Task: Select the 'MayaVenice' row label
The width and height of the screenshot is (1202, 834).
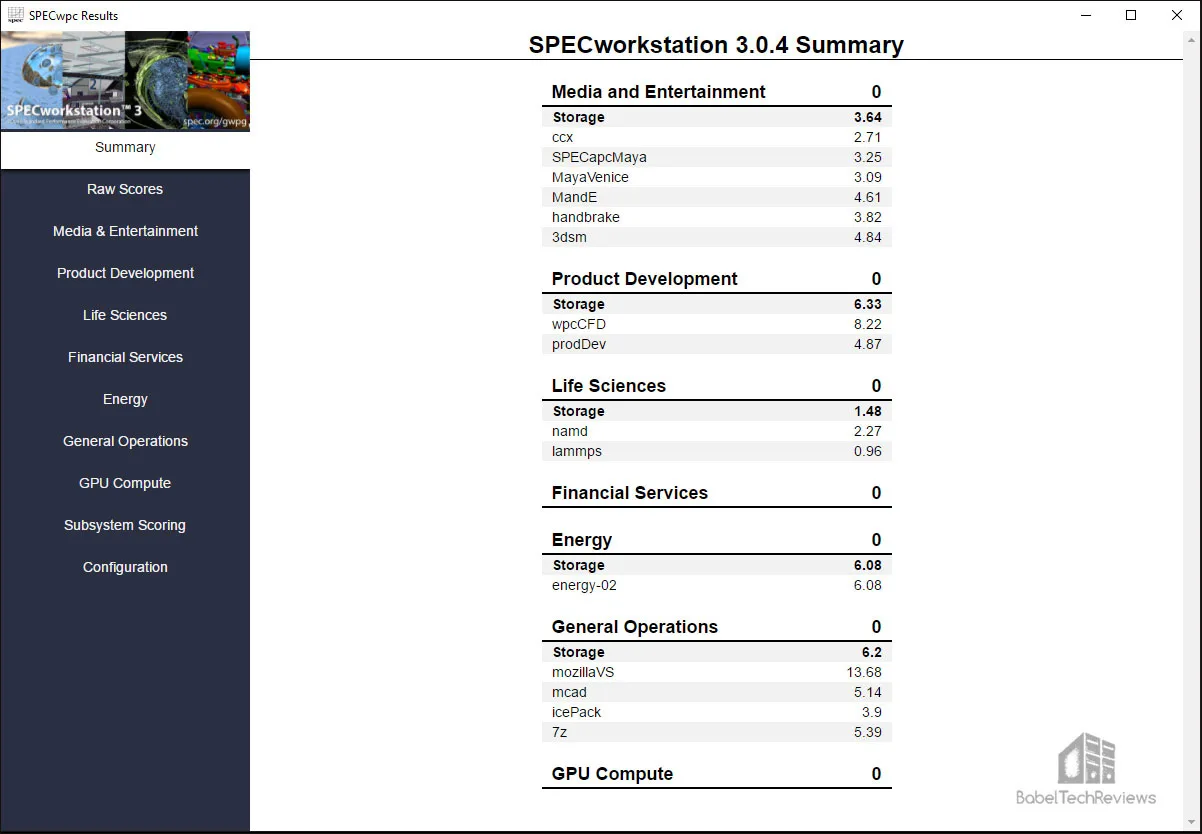Action: point(590,177)
